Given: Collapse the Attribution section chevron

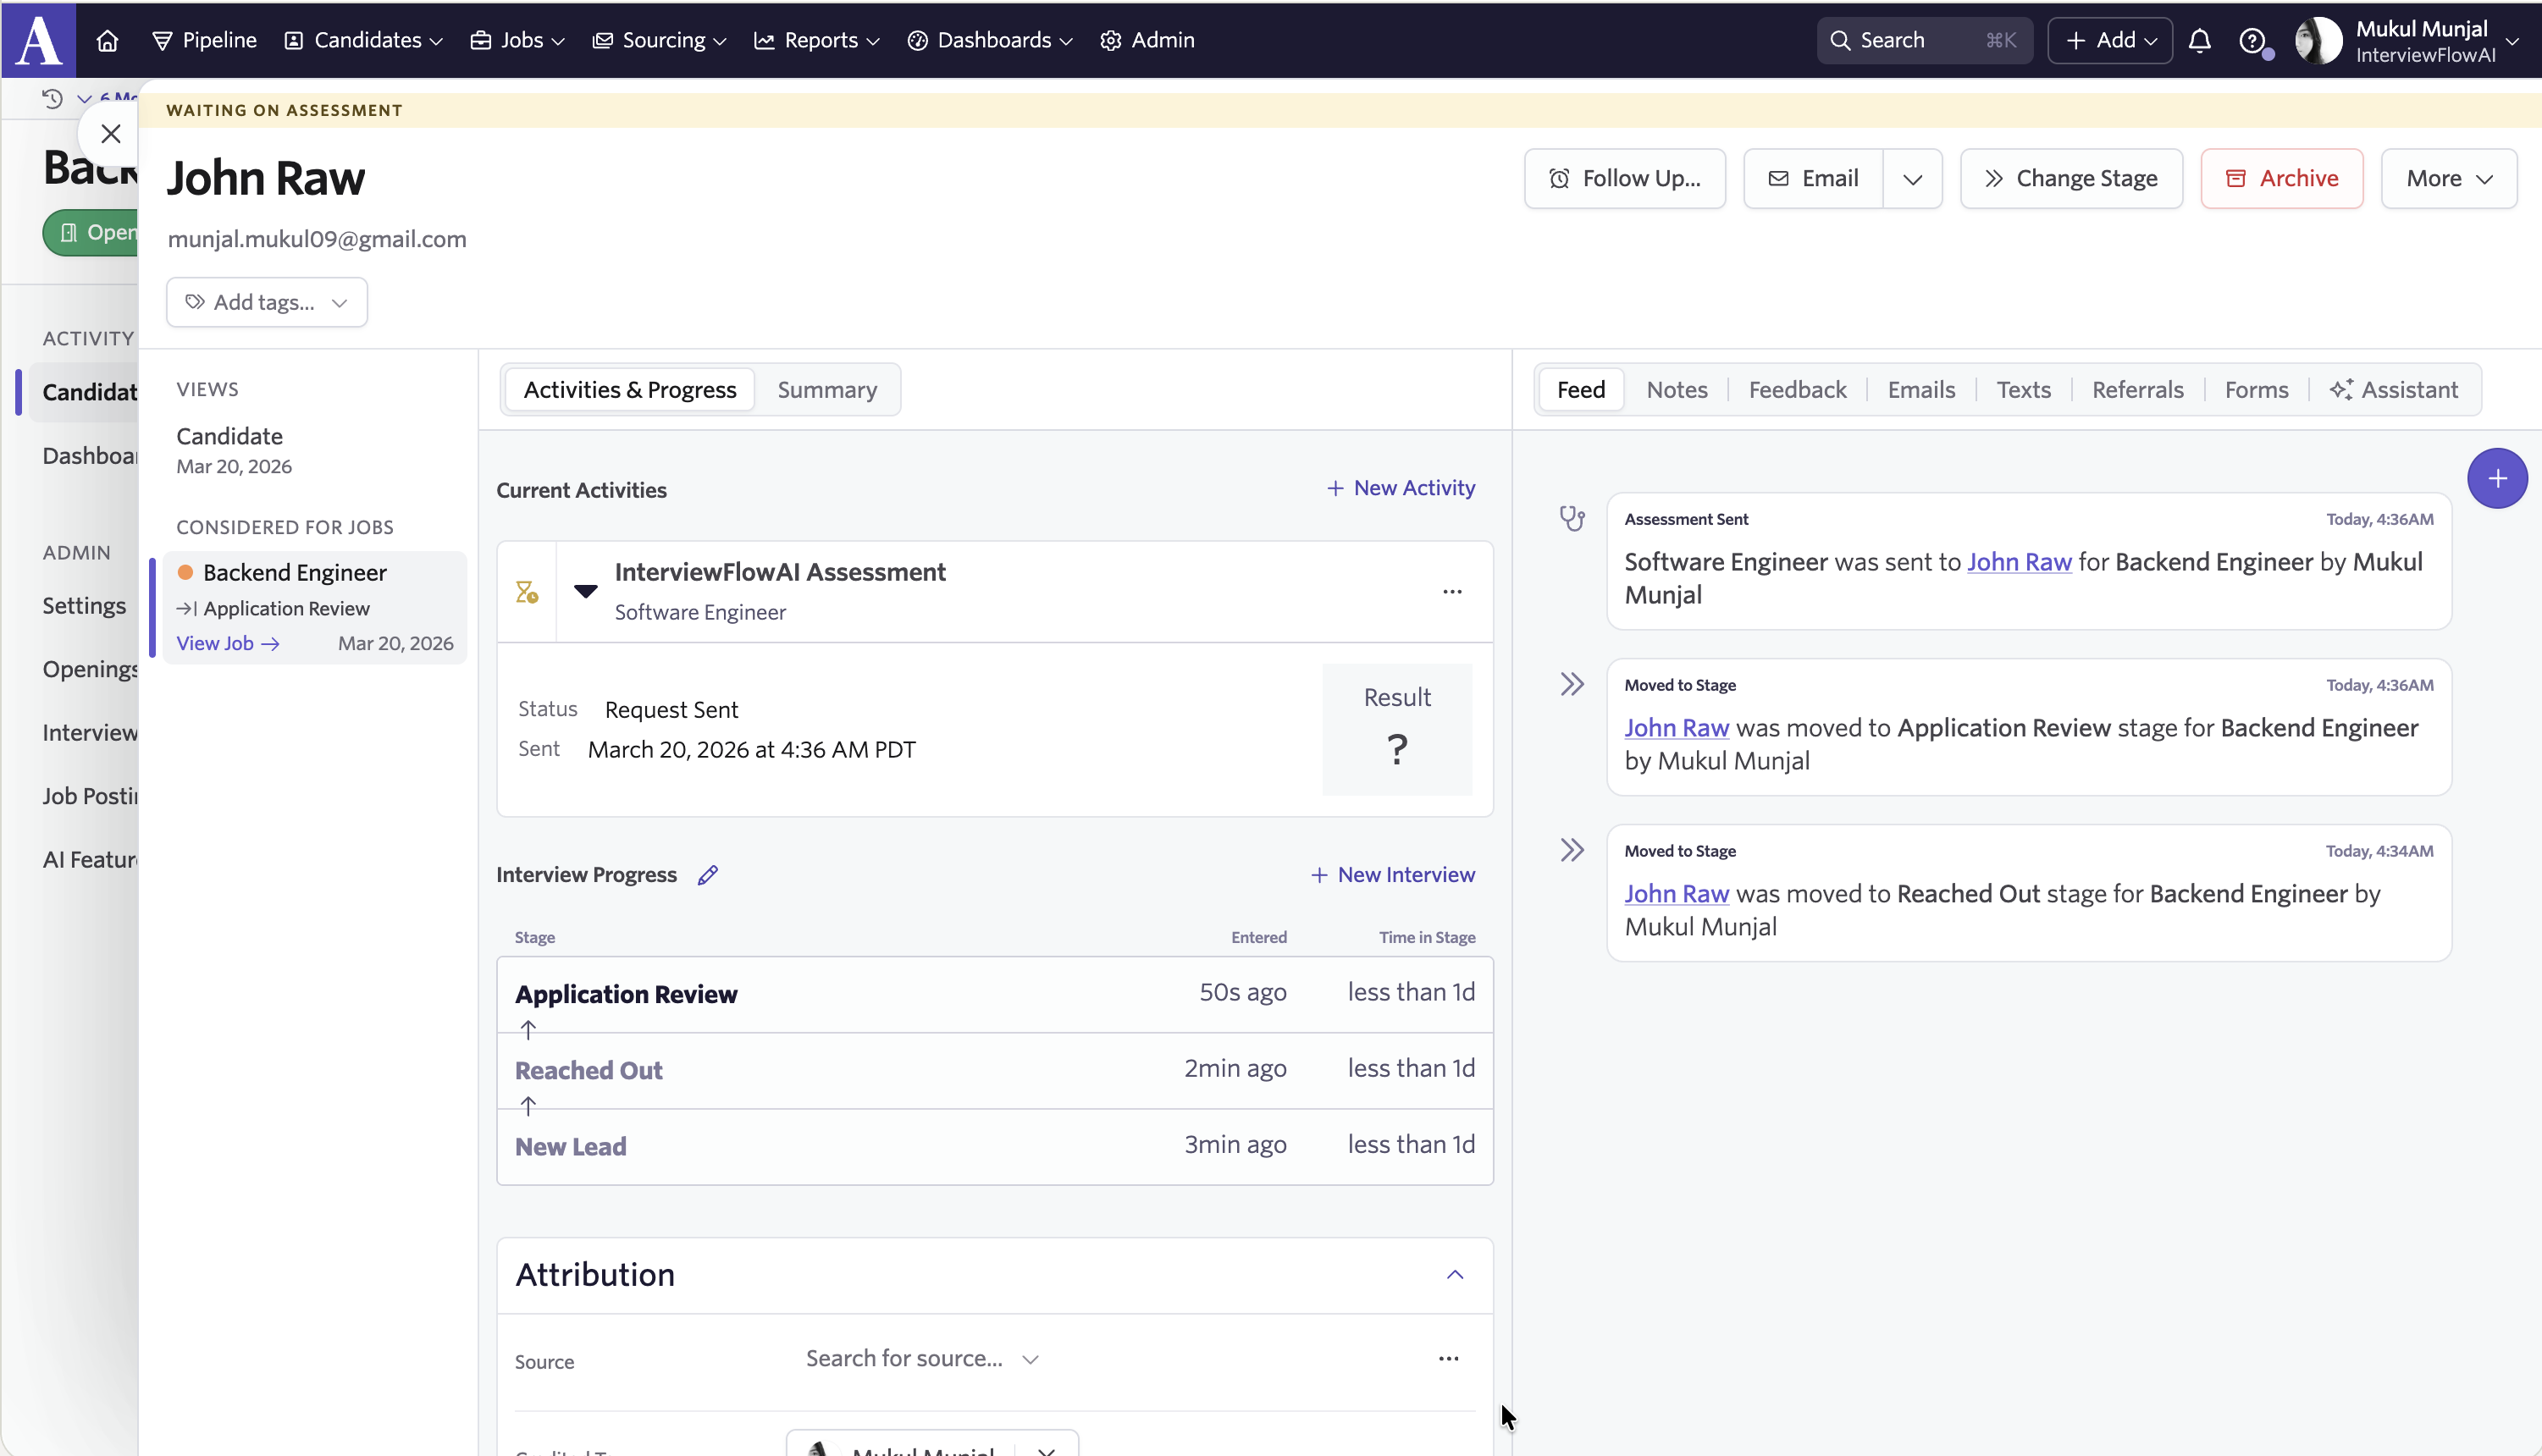Looking at the screenshot, I should [1455, 1274].
